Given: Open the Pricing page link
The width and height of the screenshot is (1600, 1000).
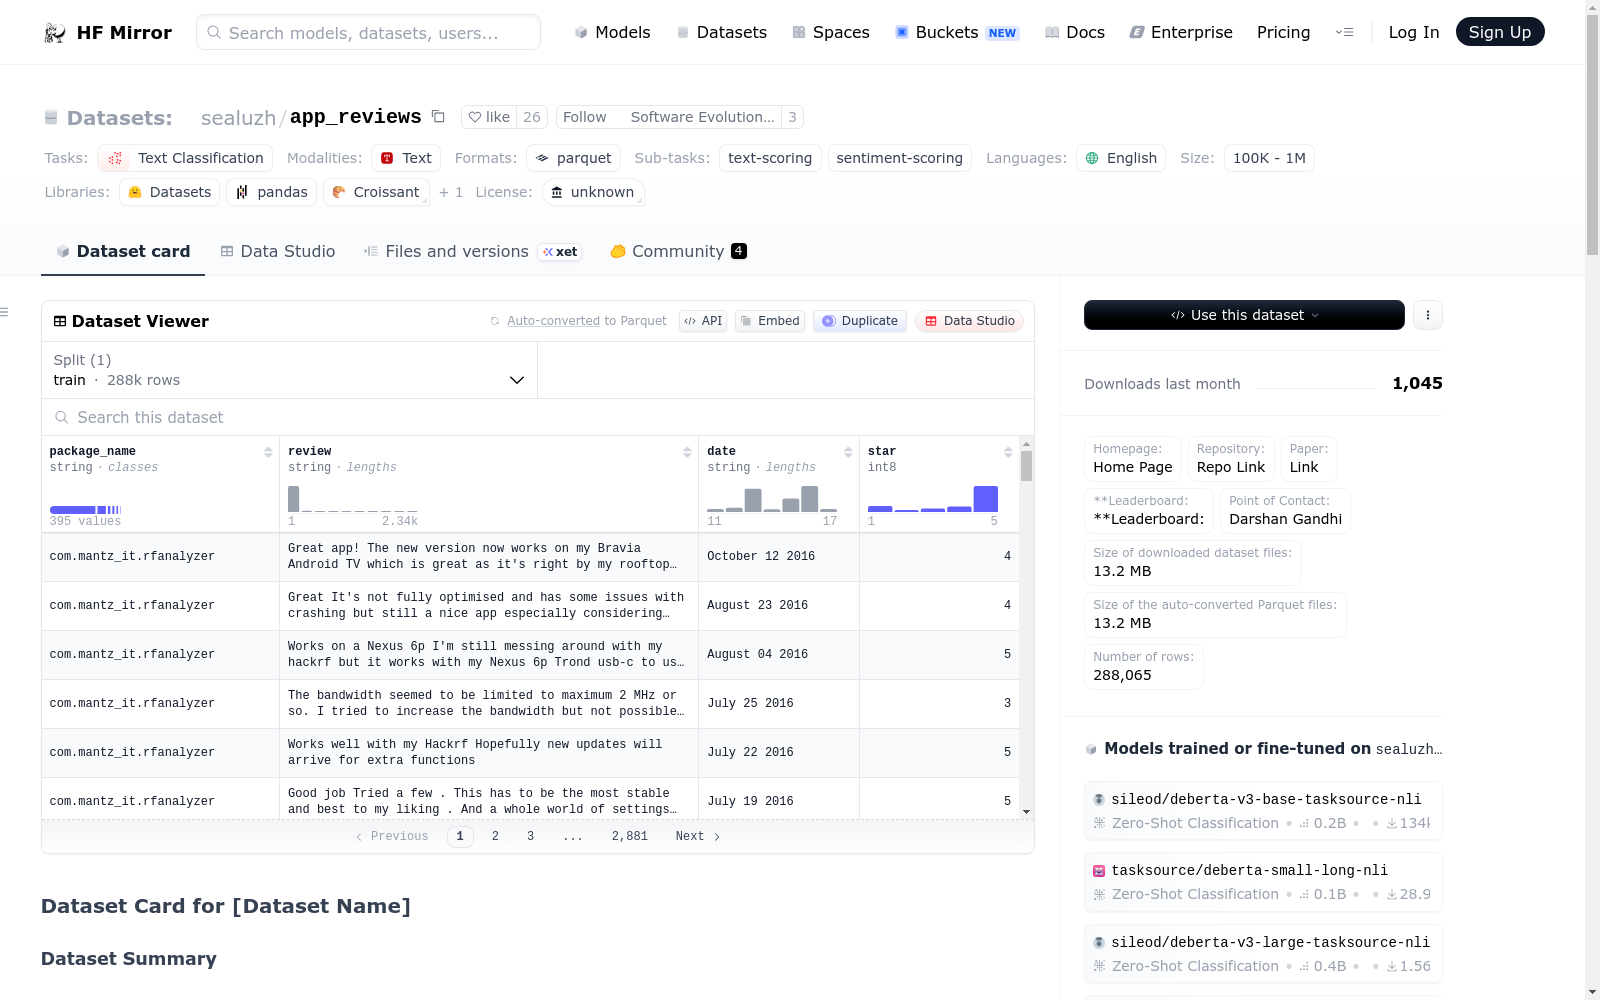Looking at the screenshot, I should pyautogui.click(x=1283, y=32).
